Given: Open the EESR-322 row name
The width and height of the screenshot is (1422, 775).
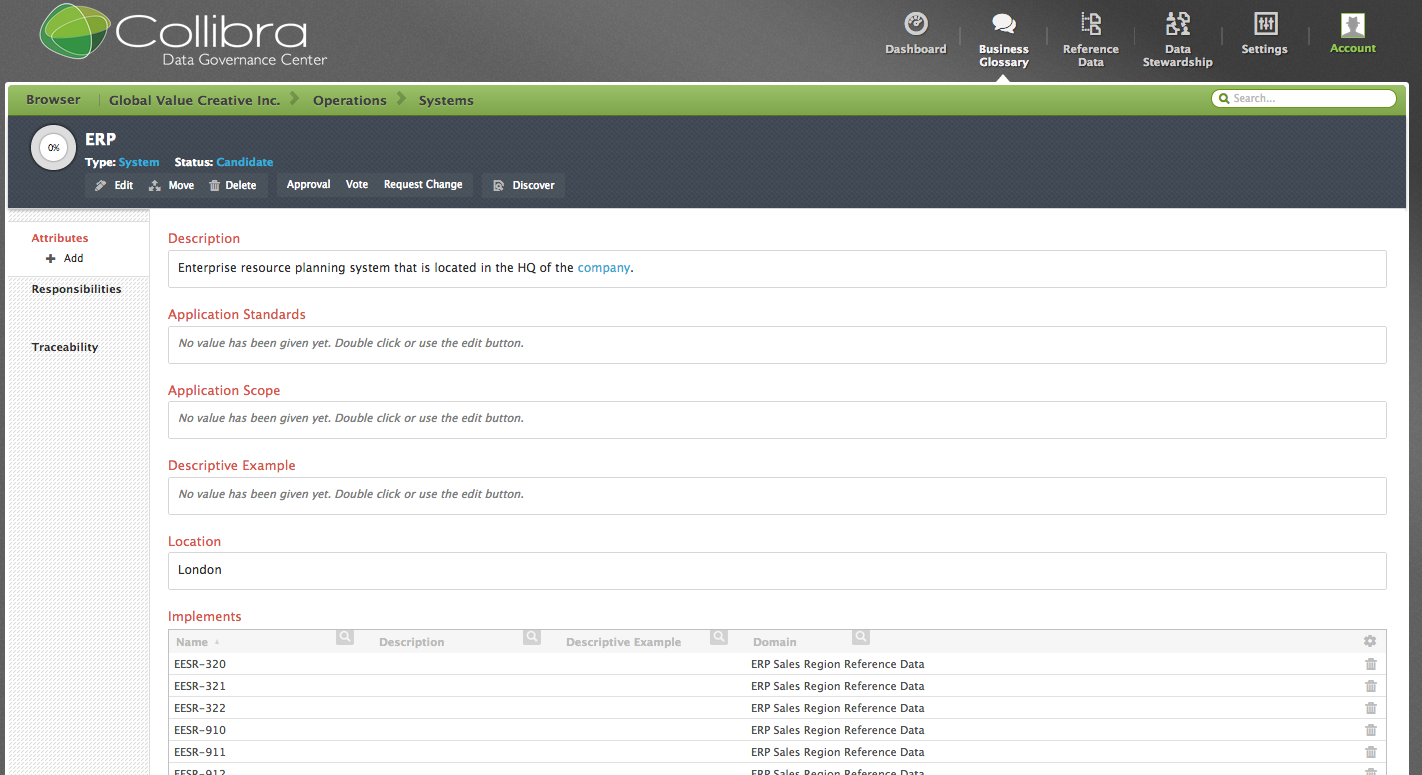Looking at the screenshot, I should pyautogui.click(x=200, y=708).
